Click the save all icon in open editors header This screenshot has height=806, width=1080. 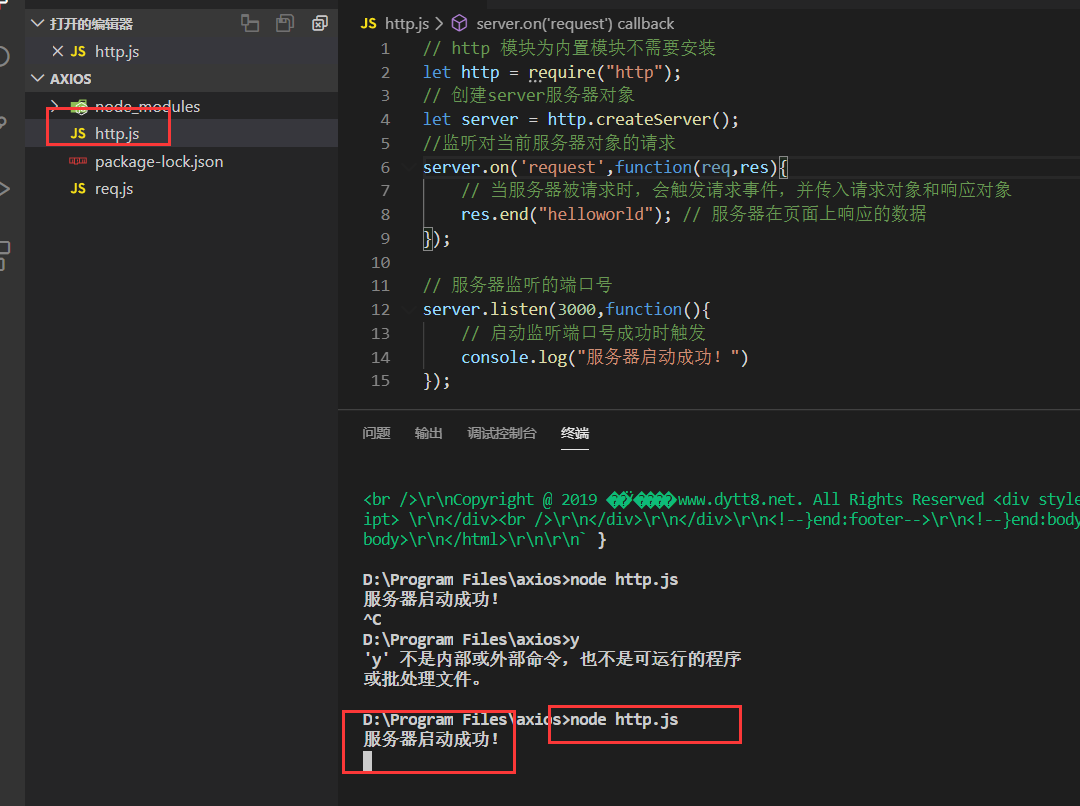pos(284,23)
